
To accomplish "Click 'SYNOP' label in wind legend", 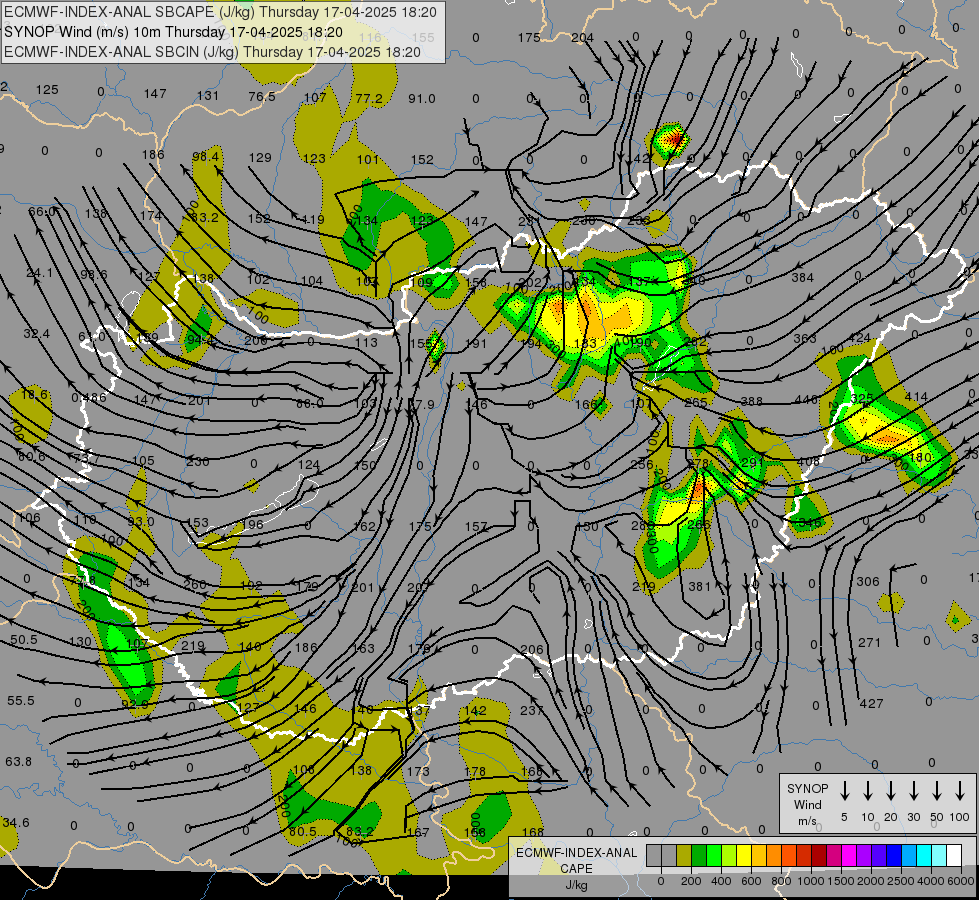I will pos(807,788).
